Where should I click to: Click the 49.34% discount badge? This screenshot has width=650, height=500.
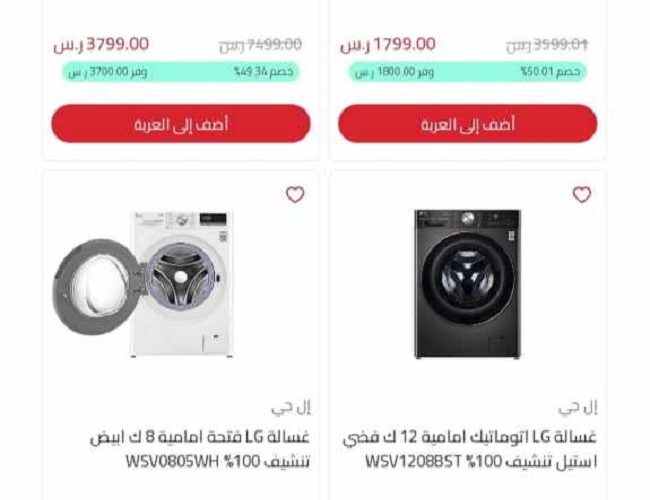[264, 72]
